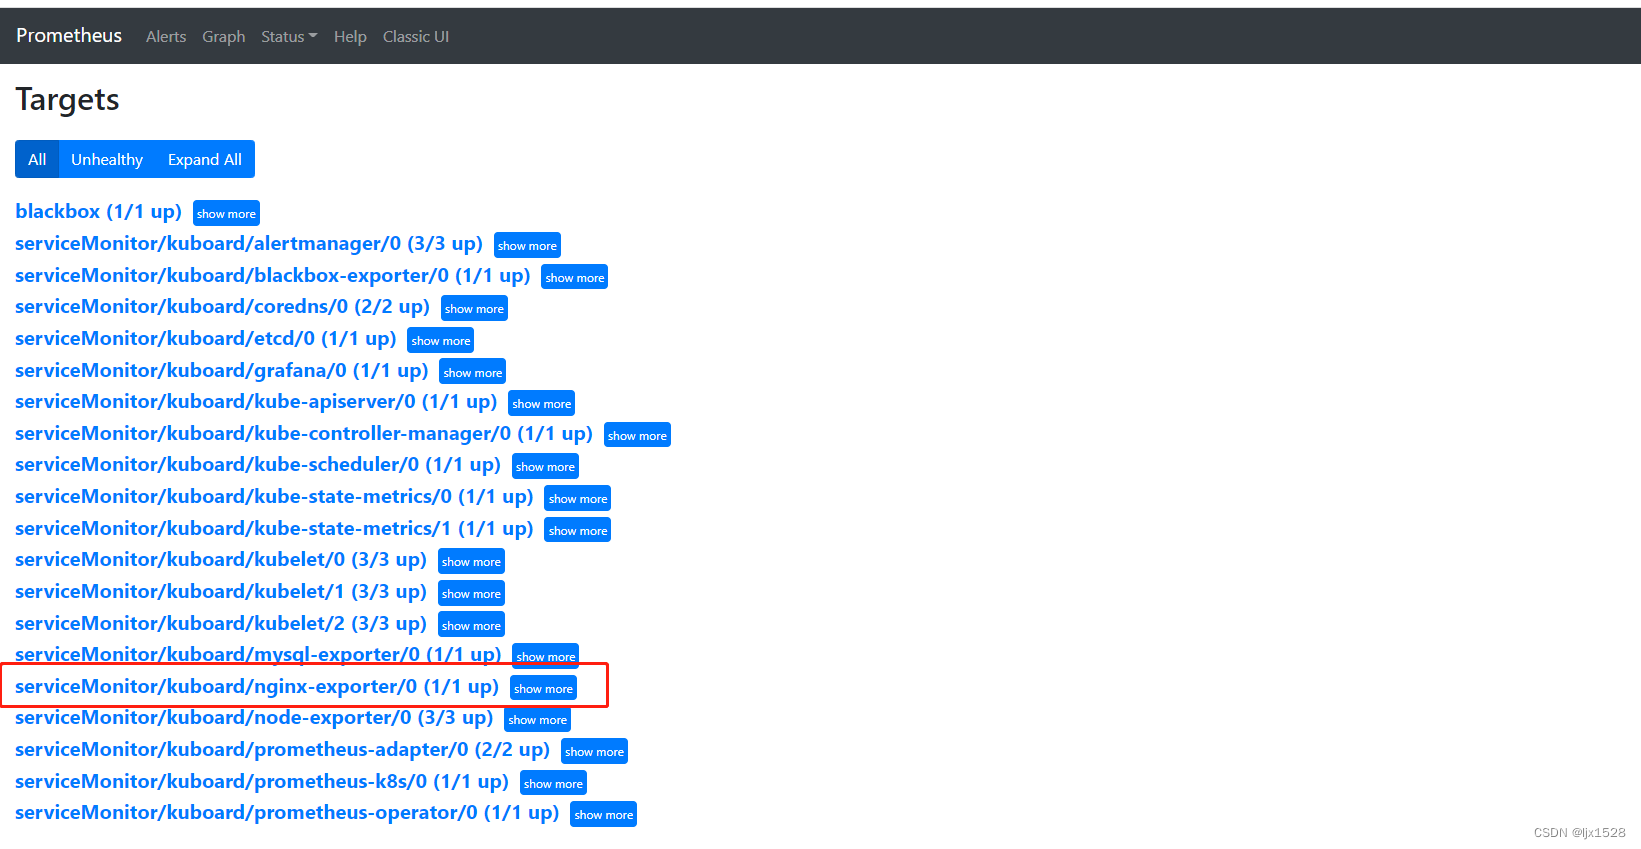The image size is (1641, 849).
Task: Switch to Classic UI
Action: (x=416, y=37)
